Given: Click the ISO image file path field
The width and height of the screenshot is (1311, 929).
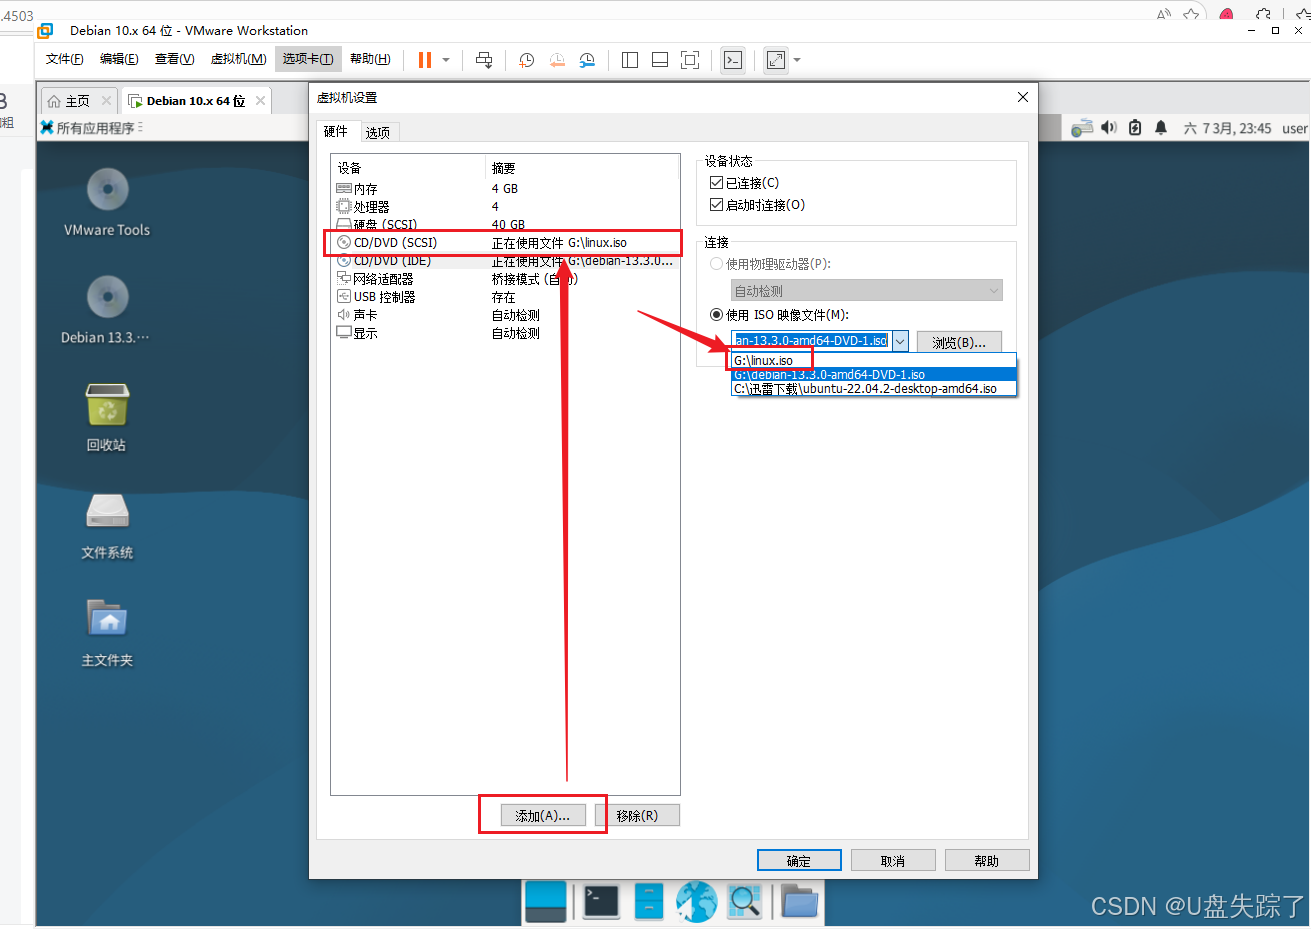Looking at the screenshot, I should tap(811, 341).
